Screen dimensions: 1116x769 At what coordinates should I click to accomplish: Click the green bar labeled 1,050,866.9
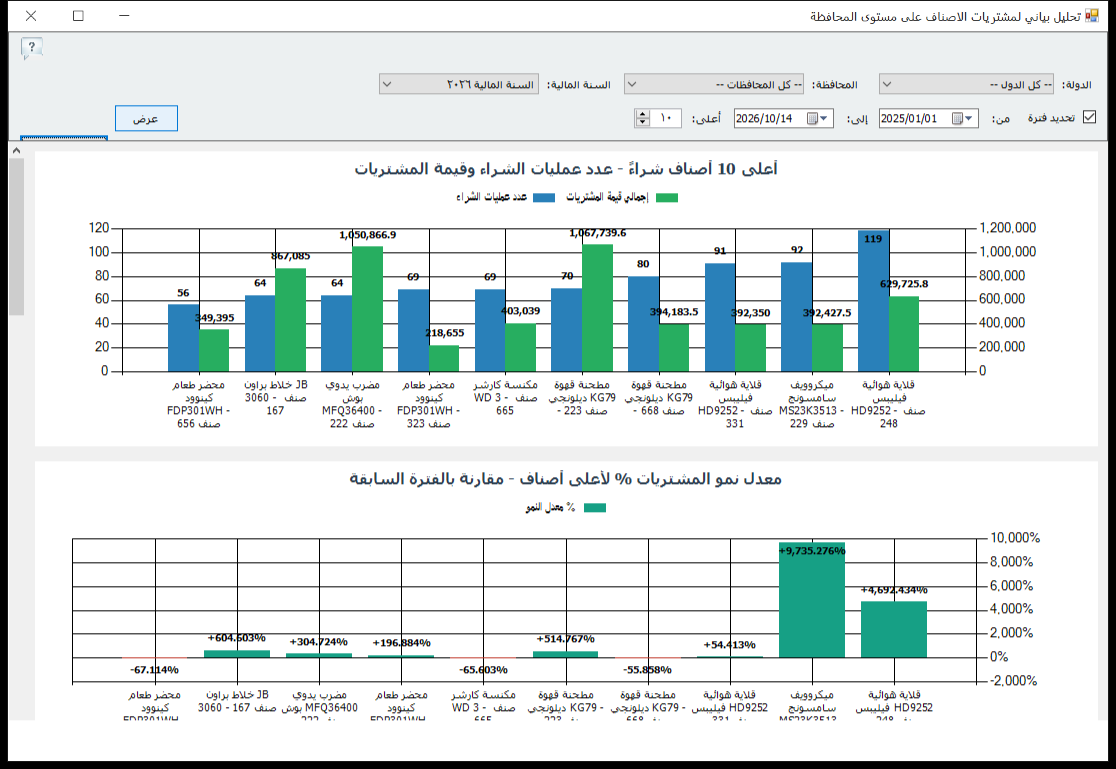tap(367, 308)
